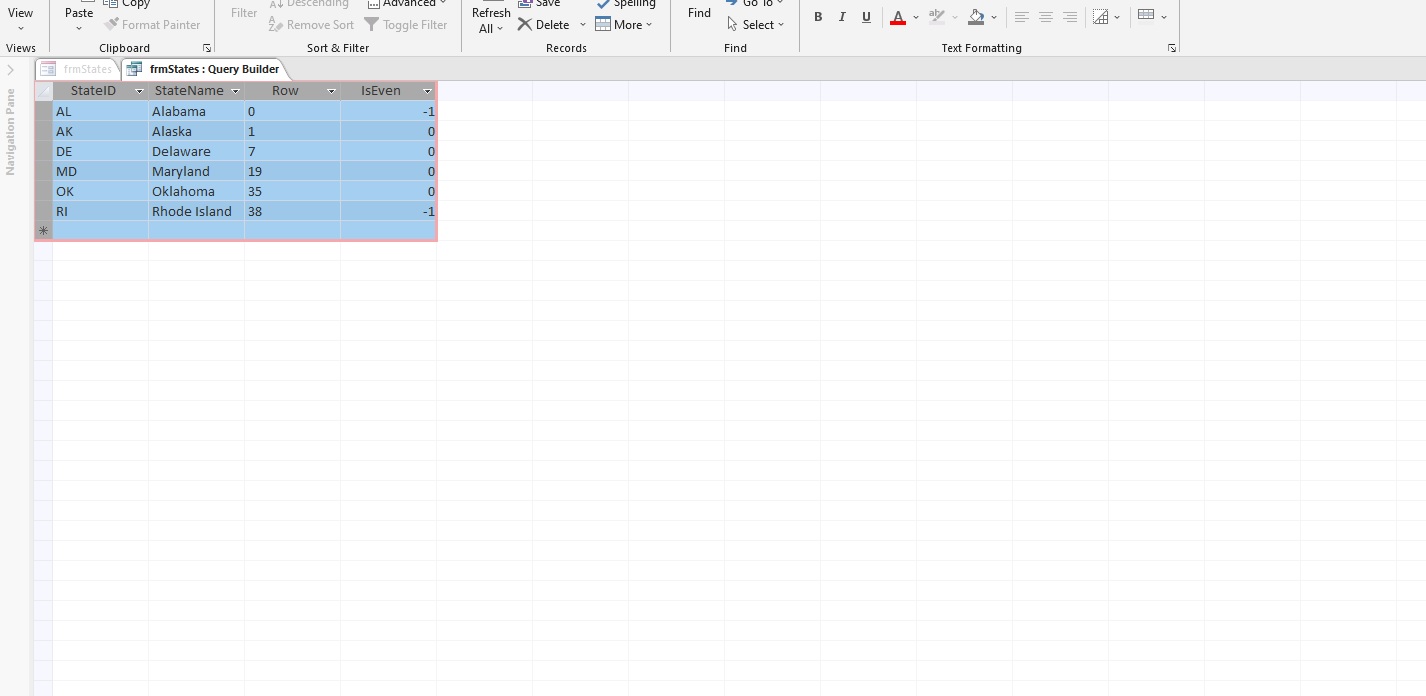The image size is (1426, 696).
Task: Click the select-all datasheet corner
Action: pyautogui.click(x=43, y=91)
